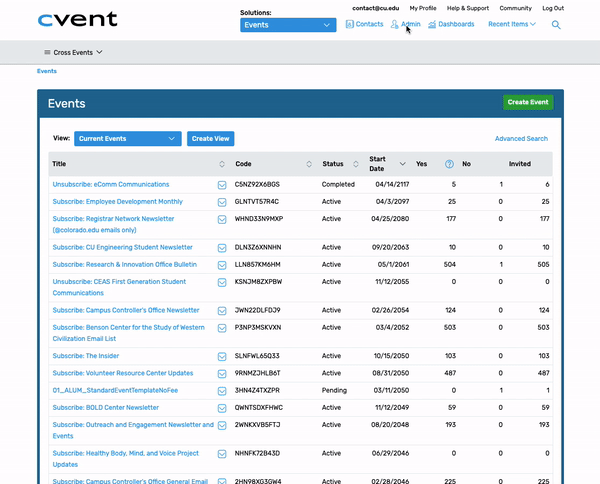Image resolution: width=600 pixels, height=484 pixels.
Task: Open Subscribe: The Insider event
Action: click(86, 356)
